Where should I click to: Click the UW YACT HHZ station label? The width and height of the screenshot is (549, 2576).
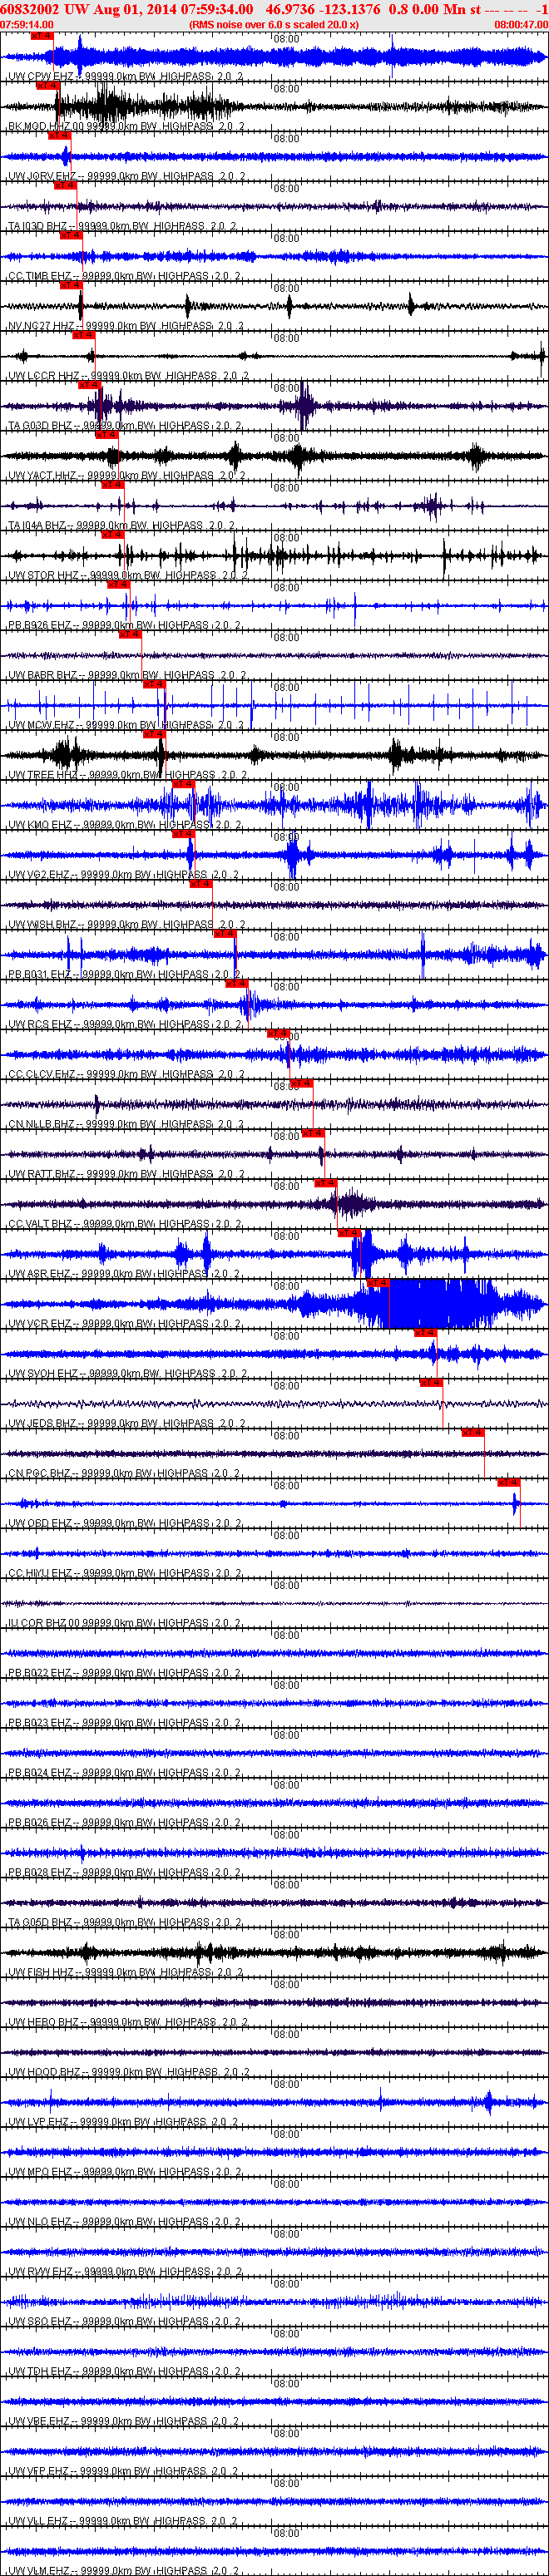coord(127,476)
